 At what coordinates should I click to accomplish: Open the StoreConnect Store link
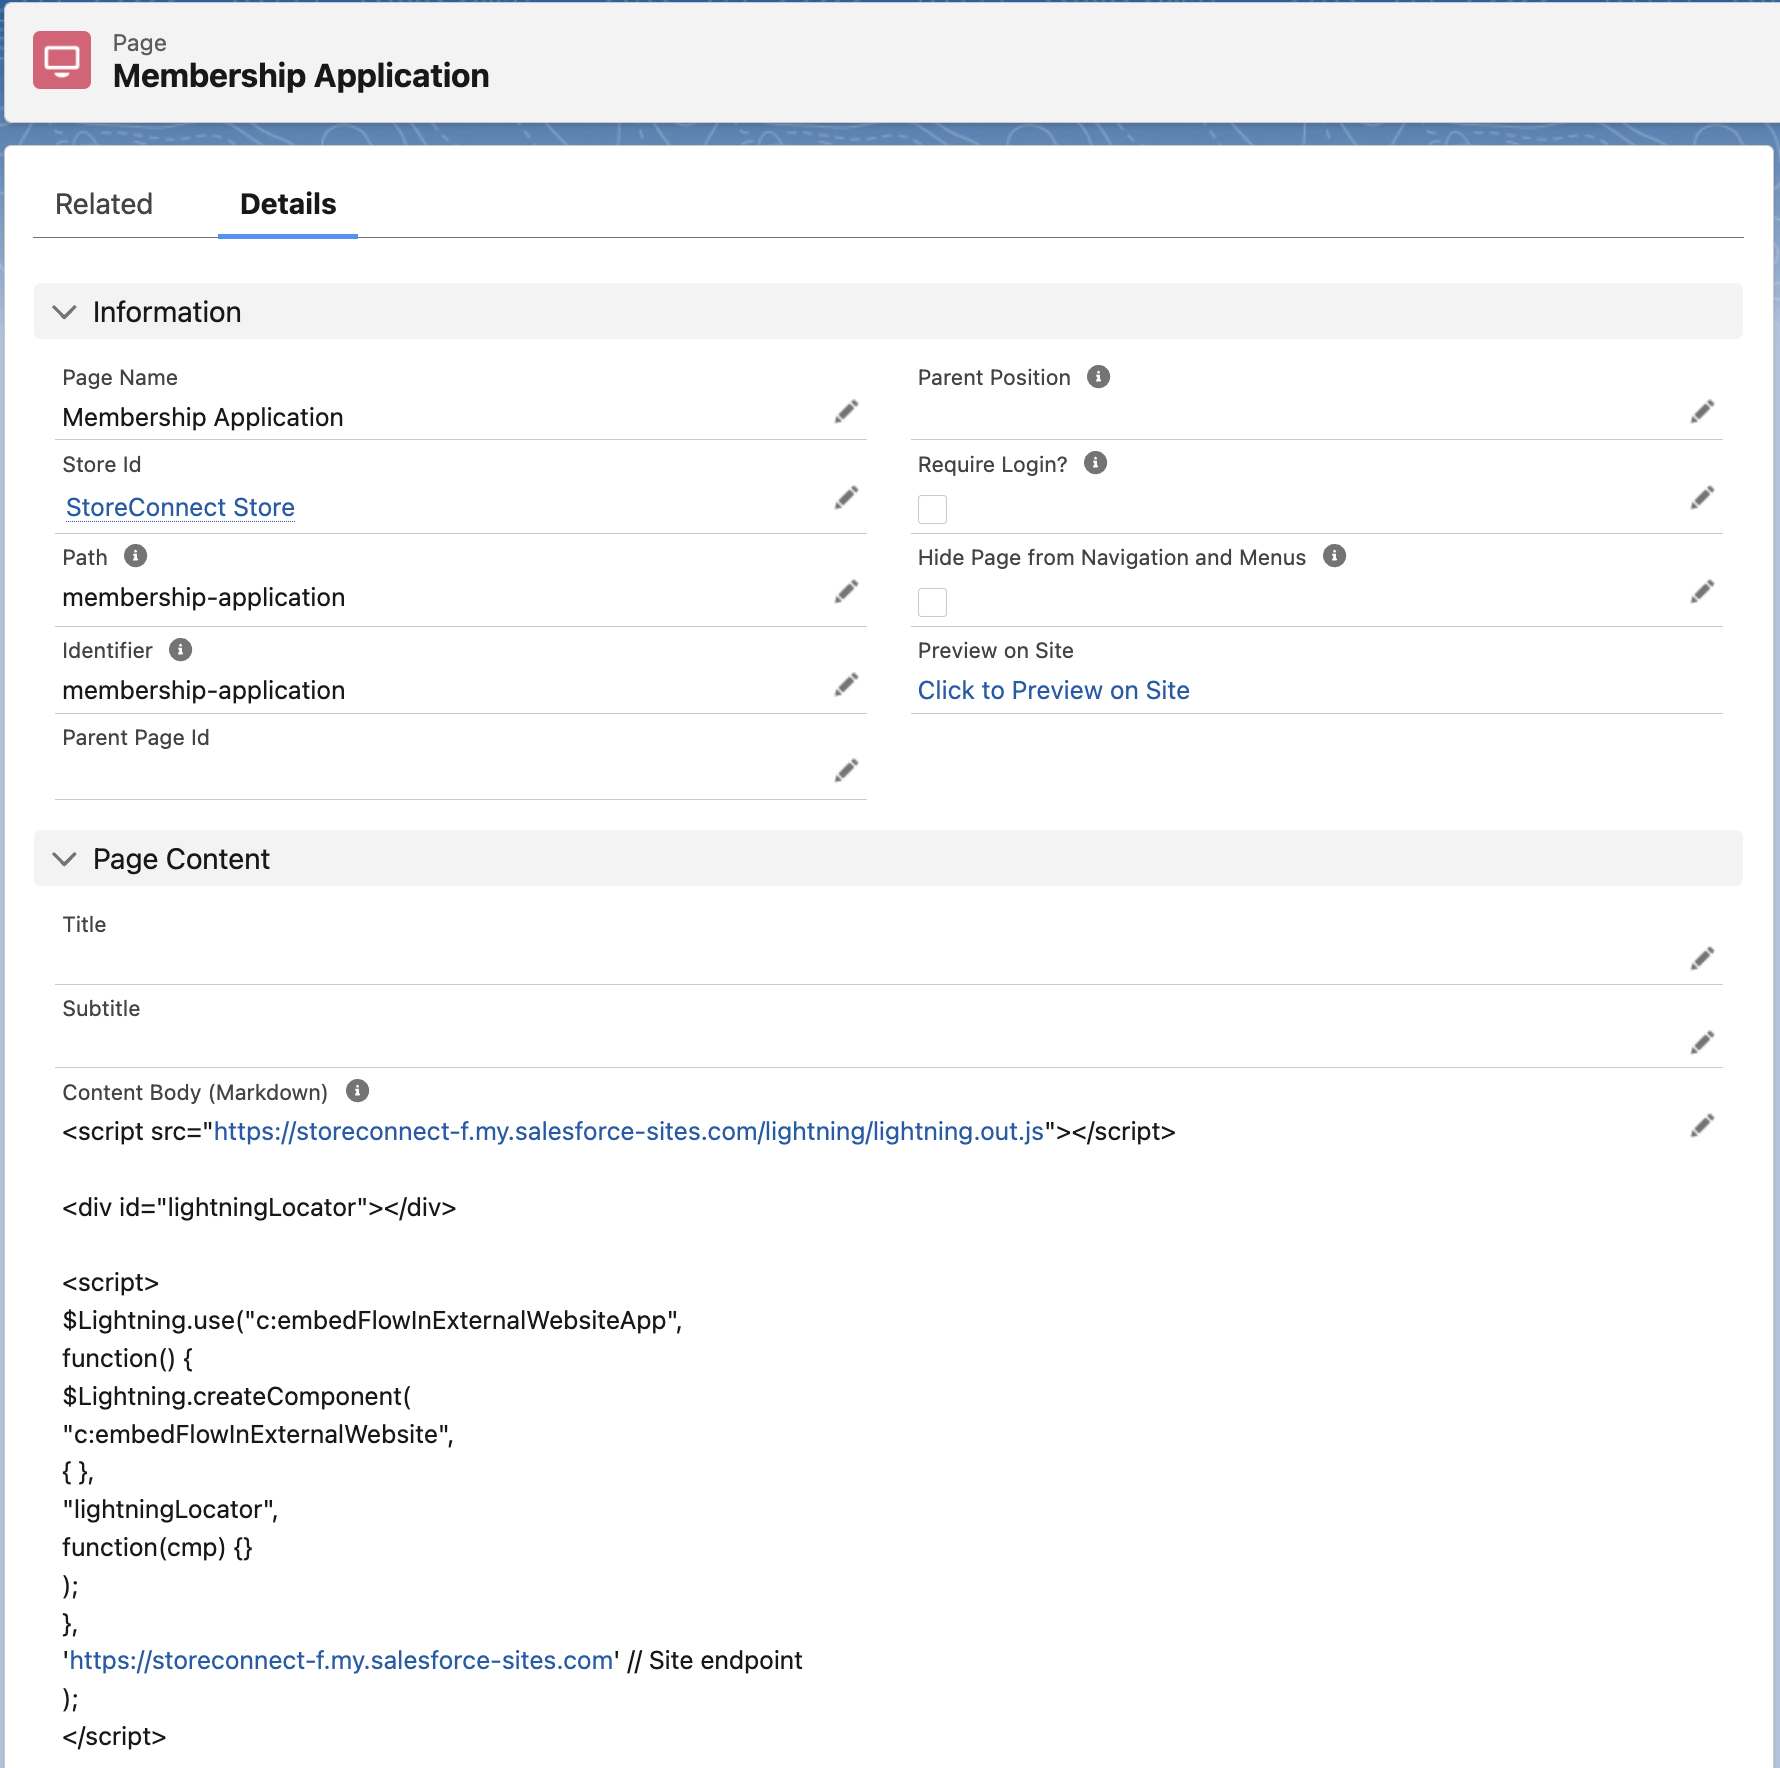coord(180,507)
